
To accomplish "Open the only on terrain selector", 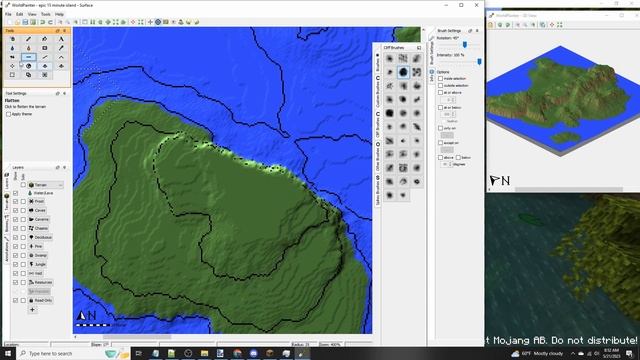I will pyautogui.click(x=447, y=135).
